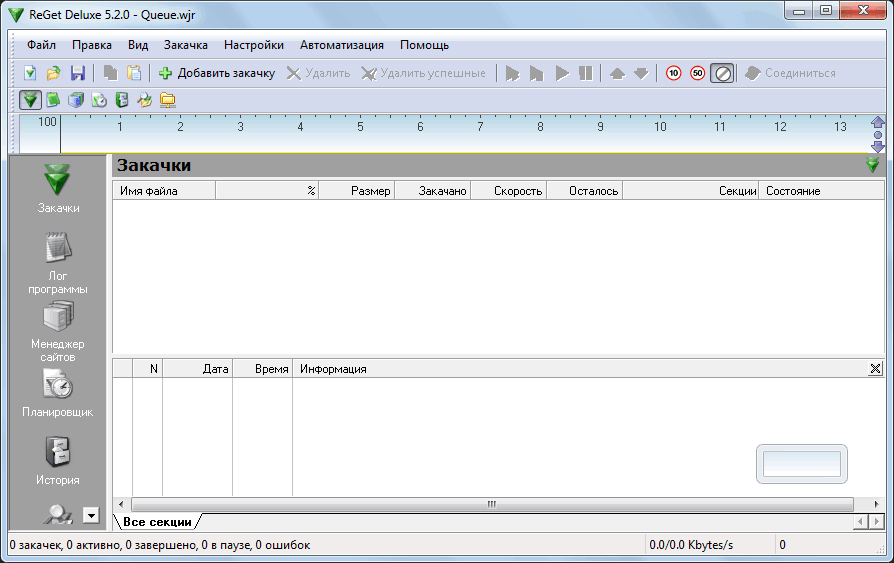
Task: Sort by Состояние column header
Action: 822,191
